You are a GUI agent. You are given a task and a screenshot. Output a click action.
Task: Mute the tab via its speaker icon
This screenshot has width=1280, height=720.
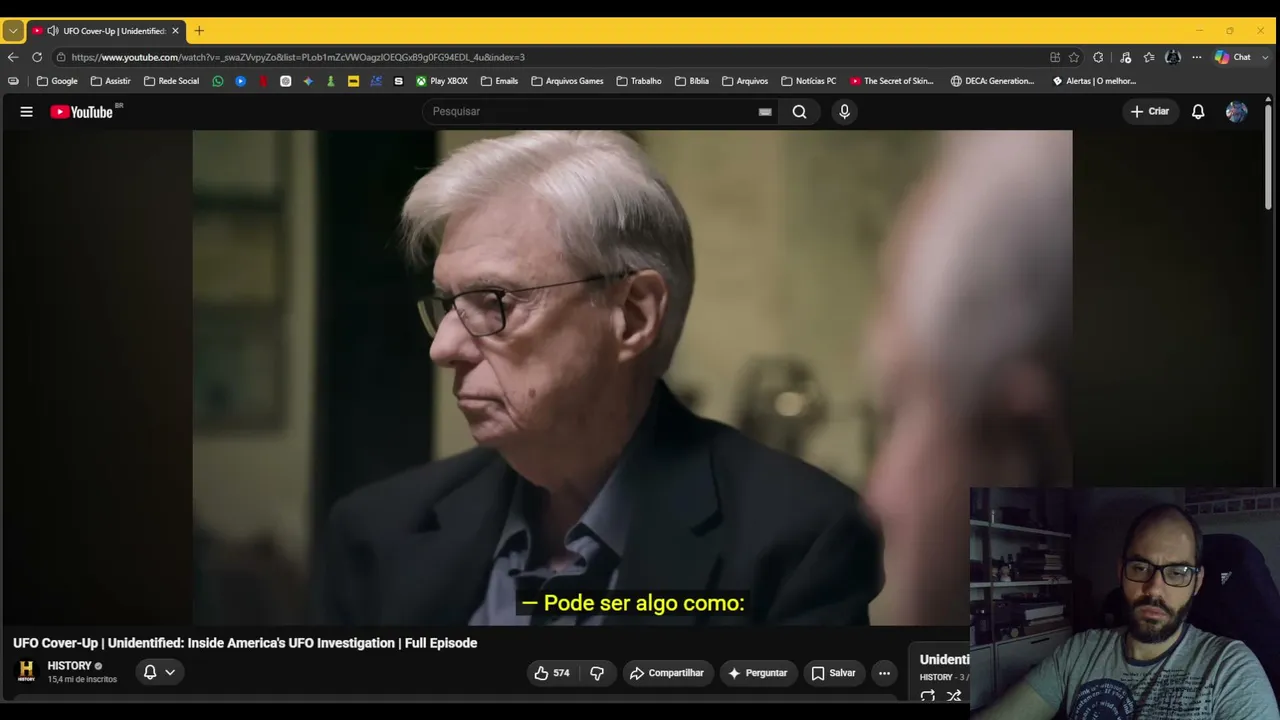[52, 31]
